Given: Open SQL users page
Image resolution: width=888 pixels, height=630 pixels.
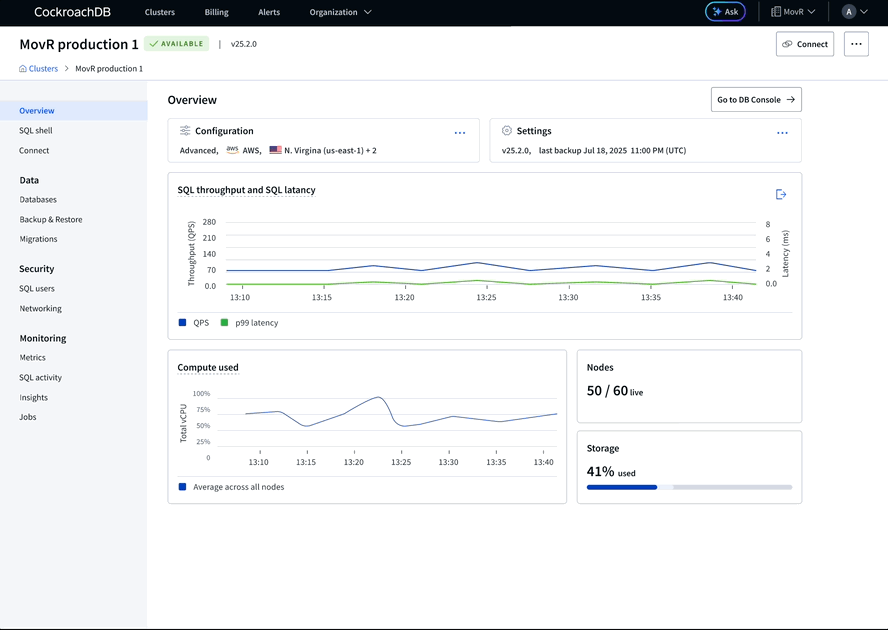Looking at the screenshot, I should coord(37,288).
